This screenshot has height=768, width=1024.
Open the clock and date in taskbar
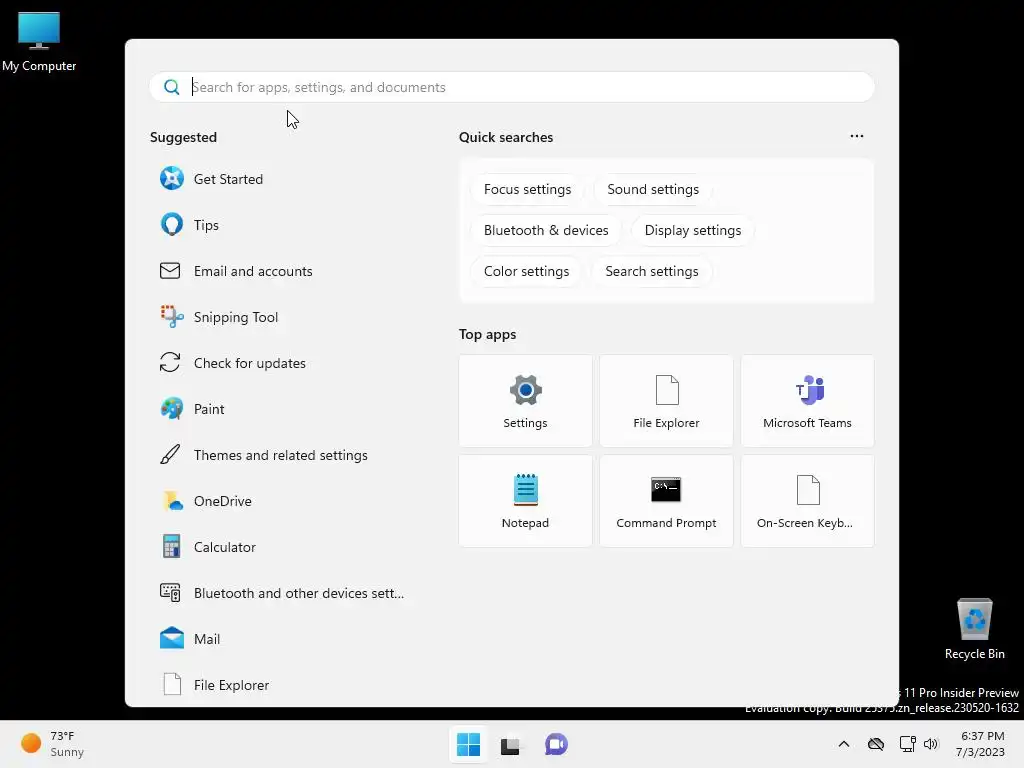click(981, 744)
